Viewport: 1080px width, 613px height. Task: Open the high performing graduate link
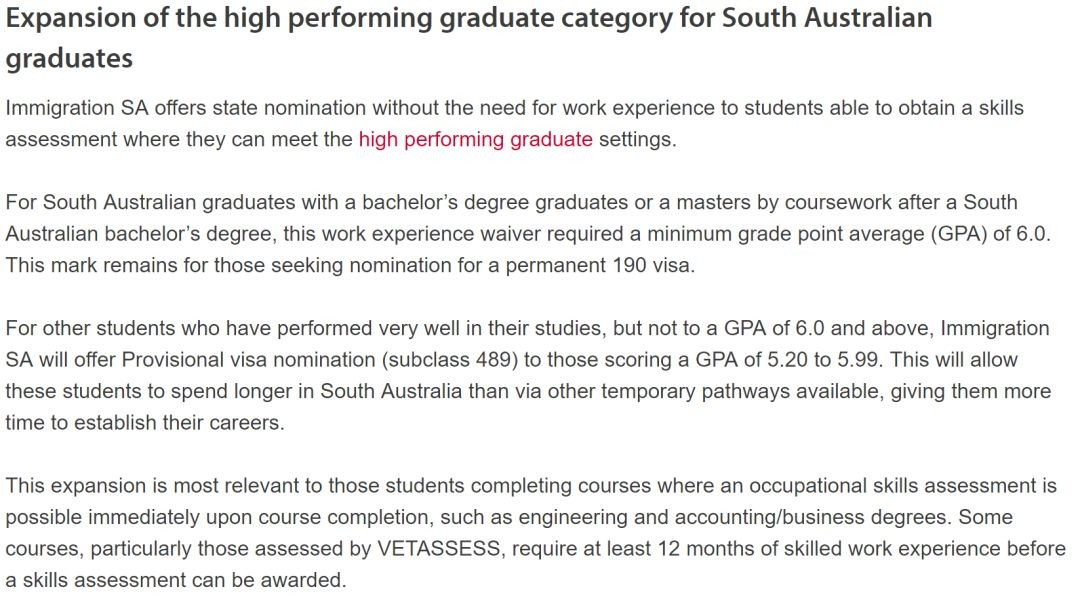pos(475,139)
